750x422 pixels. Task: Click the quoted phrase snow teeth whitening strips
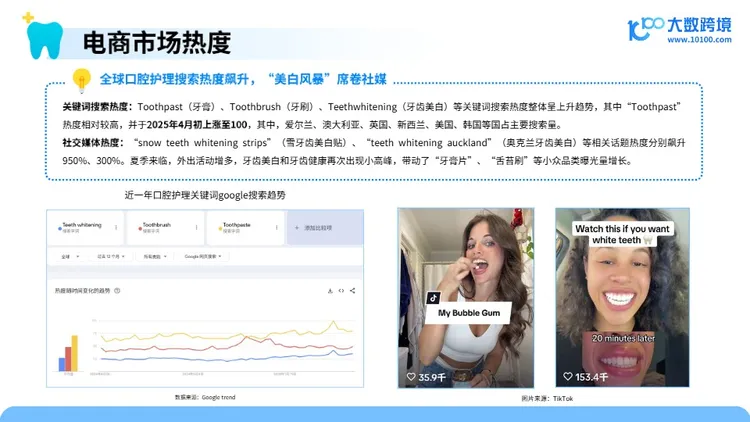coord(202,143)
